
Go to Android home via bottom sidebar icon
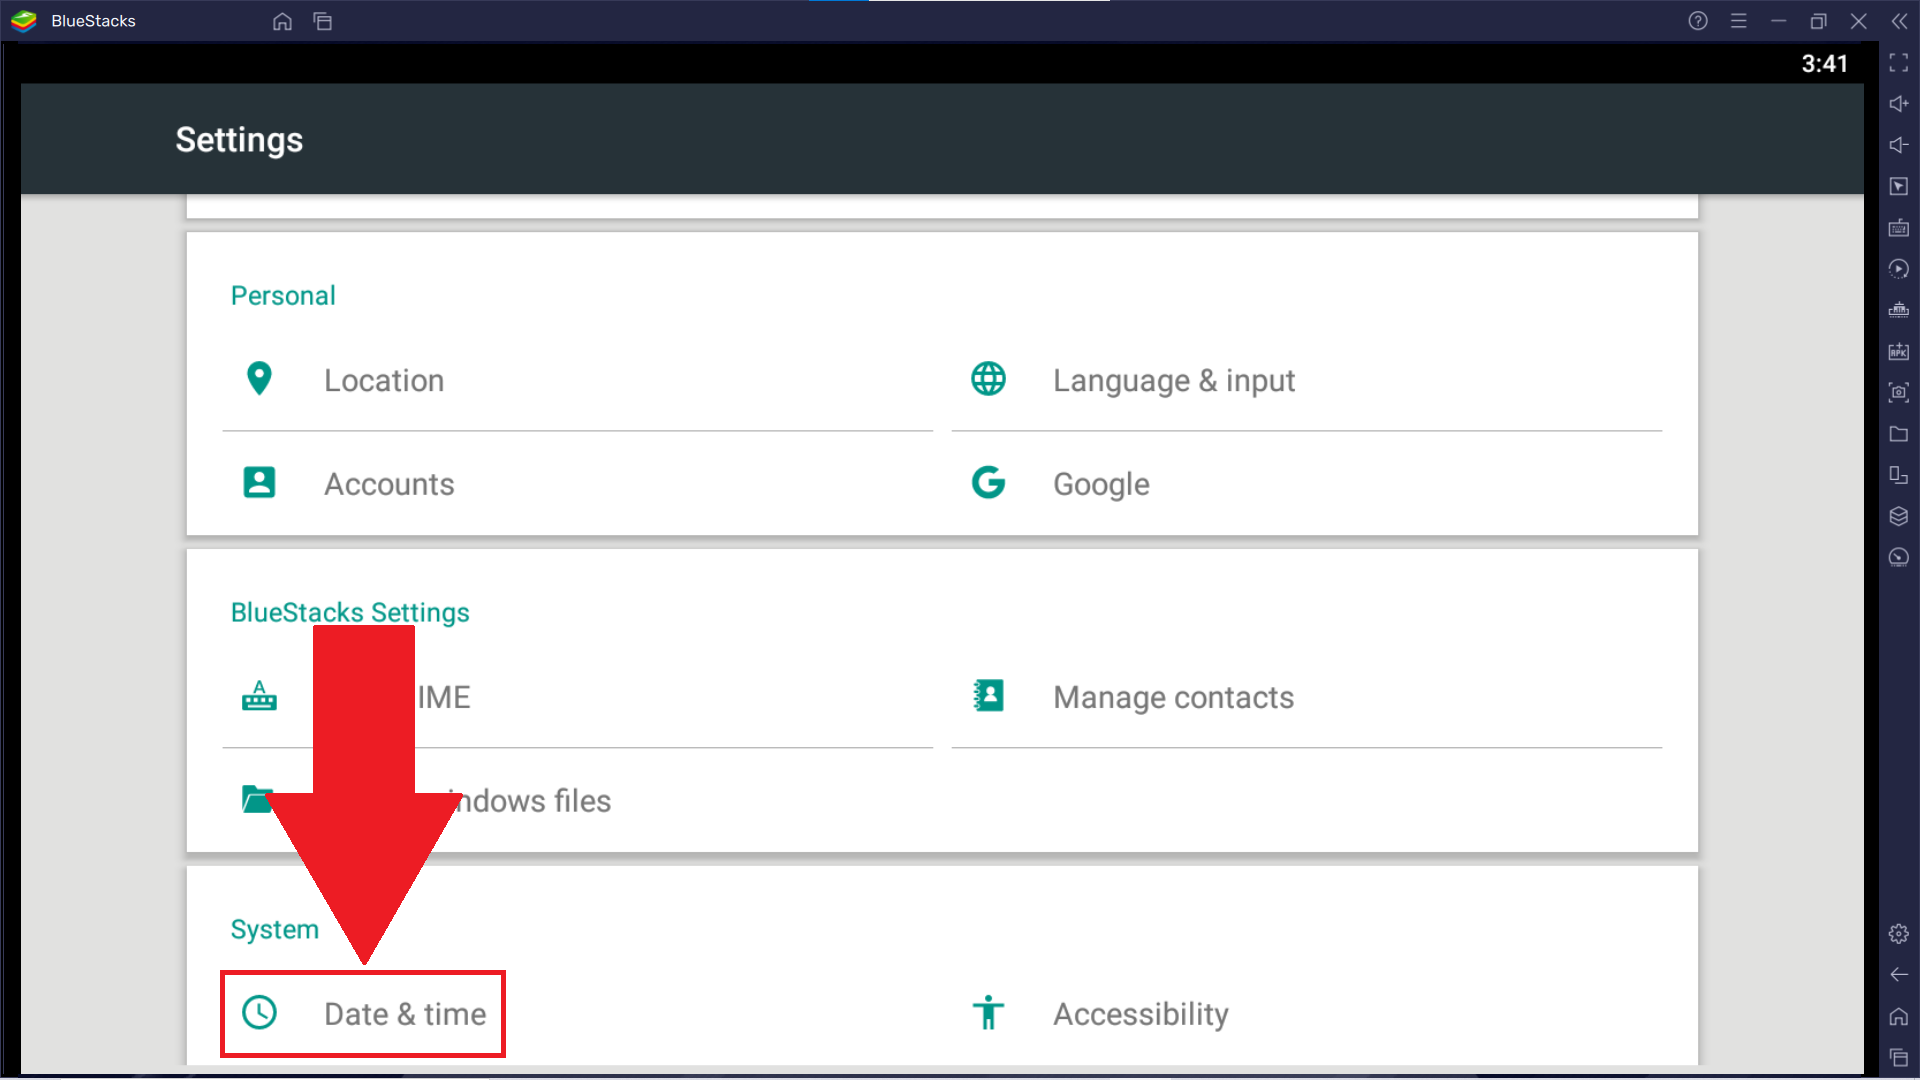(x=1899, y=1017)
